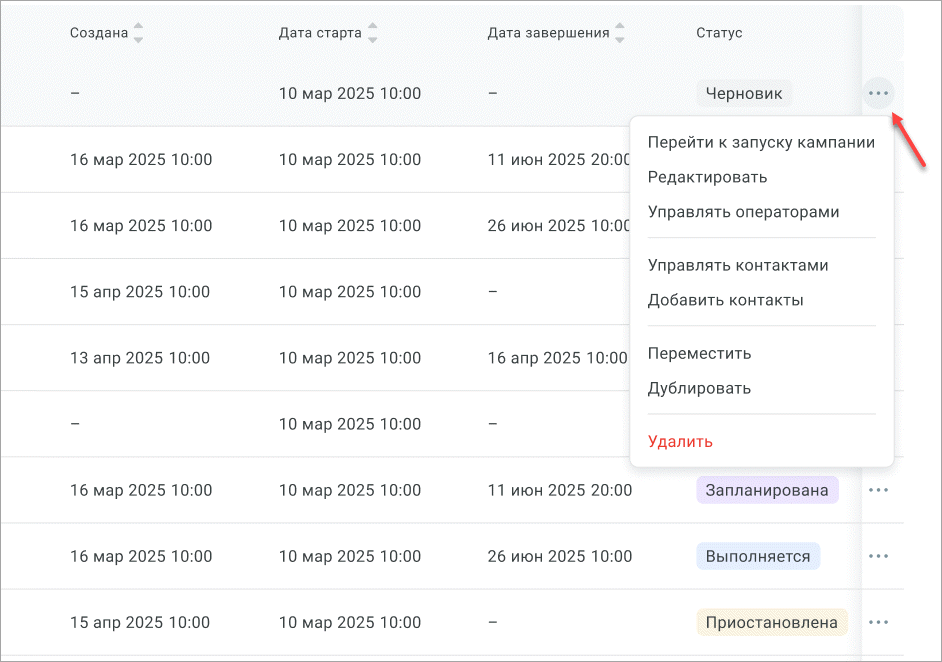Image resolution: width=942 pixels, height=662 pixels.
Task: Choose Редактировать from the context menu
Action: (x=707, y=177)
